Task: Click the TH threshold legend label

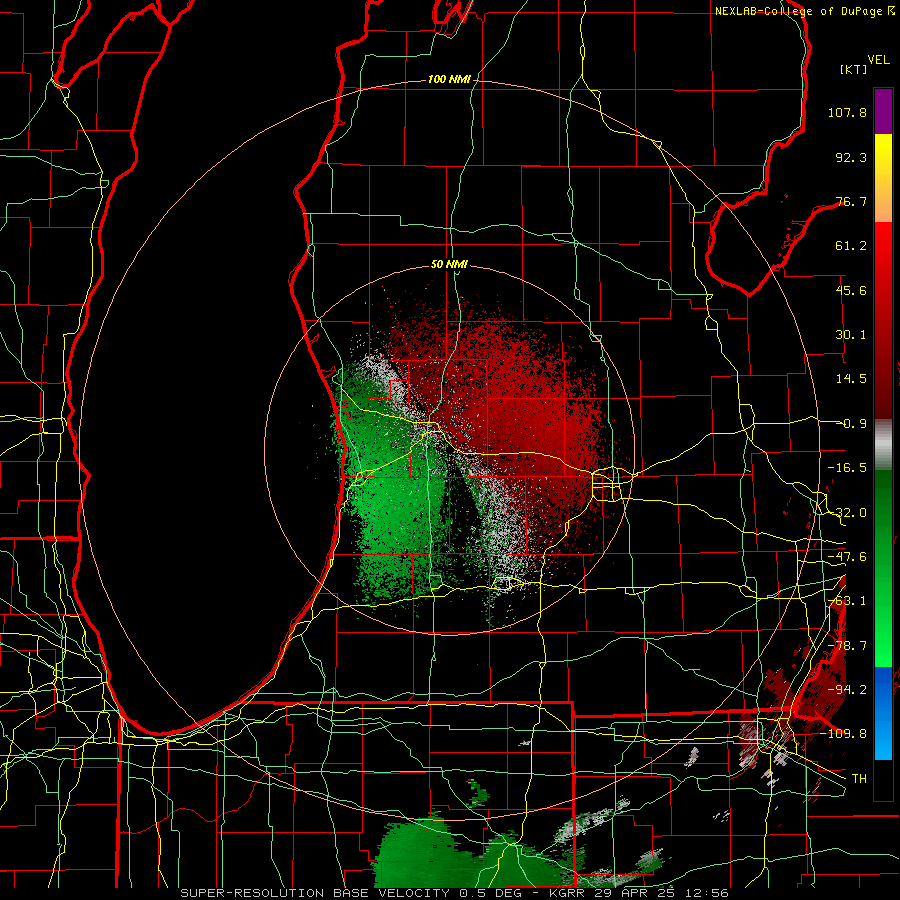Action: click(x=859, y=779)
